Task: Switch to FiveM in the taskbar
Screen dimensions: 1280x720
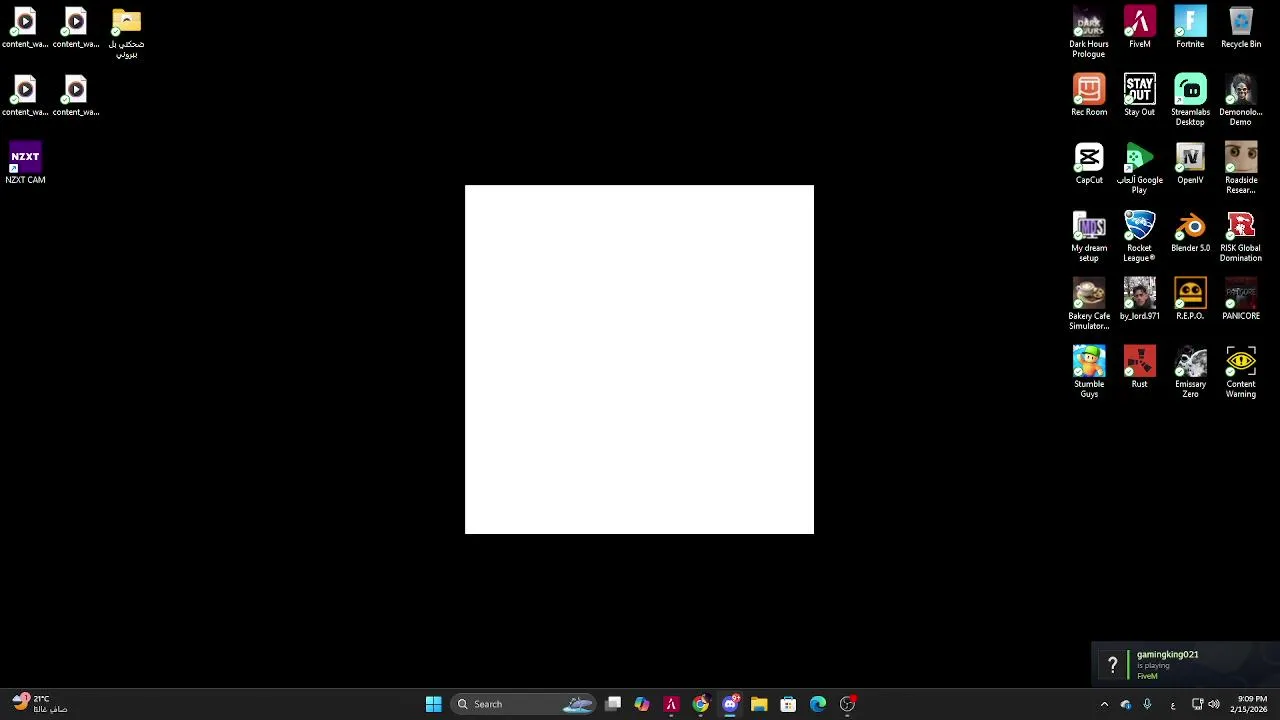Action: [671, 704]
